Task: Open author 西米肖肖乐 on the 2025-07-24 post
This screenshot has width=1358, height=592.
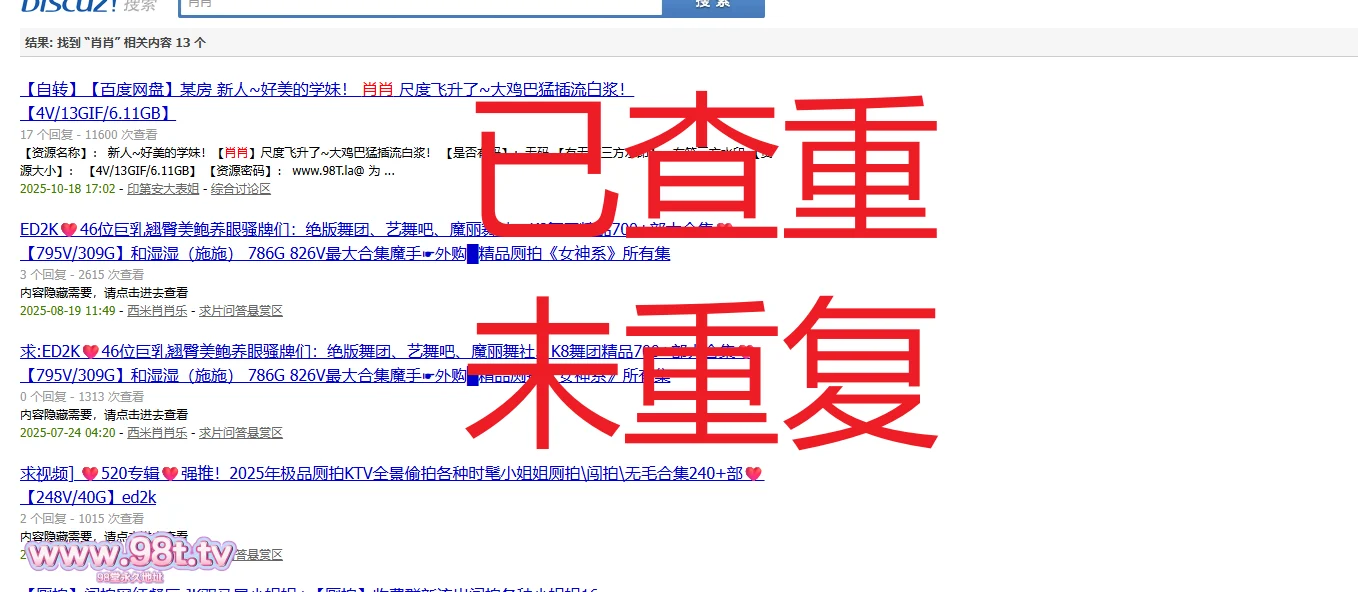Action: pos(157,433)
